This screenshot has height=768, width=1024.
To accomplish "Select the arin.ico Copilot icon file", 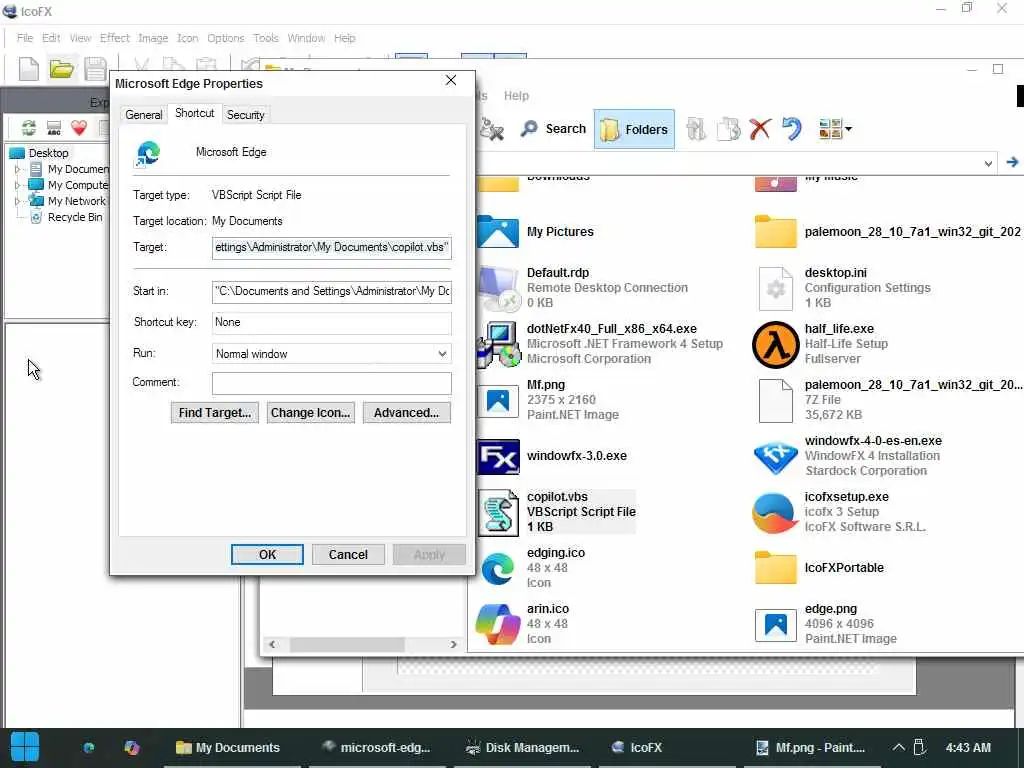I will pyautogui.click(x=498, y=624).
